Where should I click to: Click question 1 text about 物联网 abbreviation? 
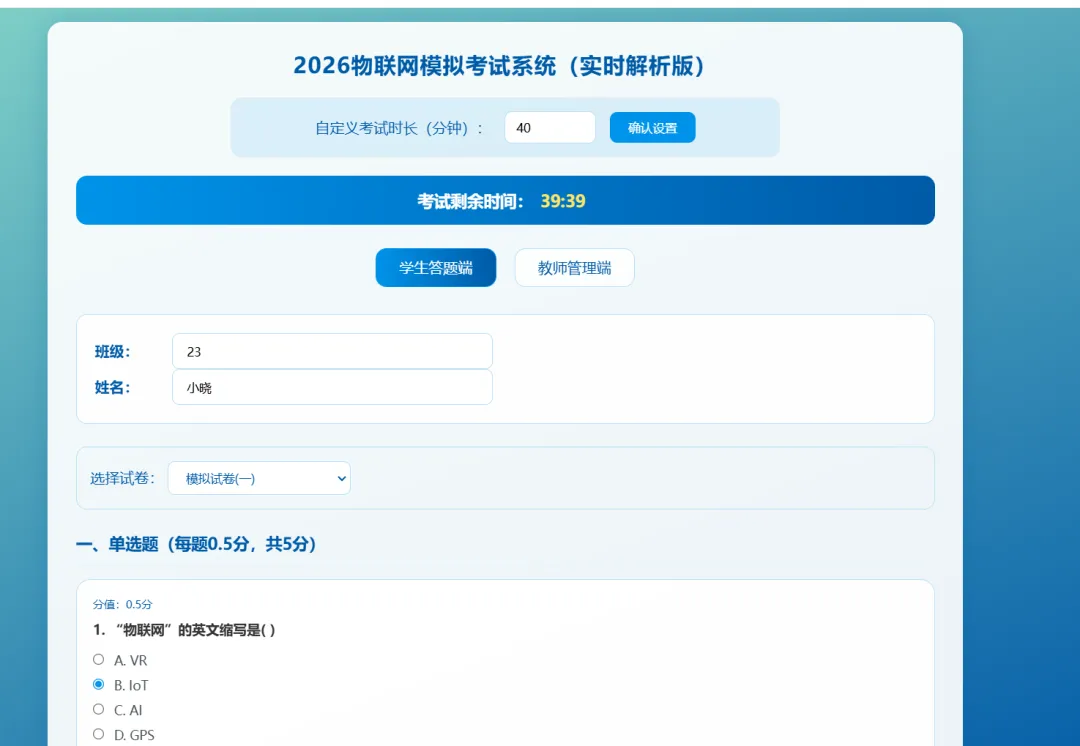185,630
